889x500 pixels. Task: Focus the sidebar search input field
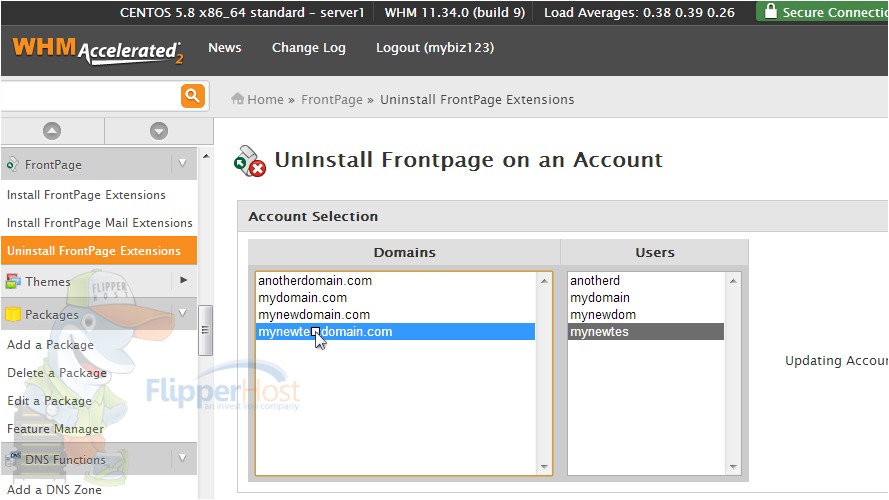click(91, 96)
